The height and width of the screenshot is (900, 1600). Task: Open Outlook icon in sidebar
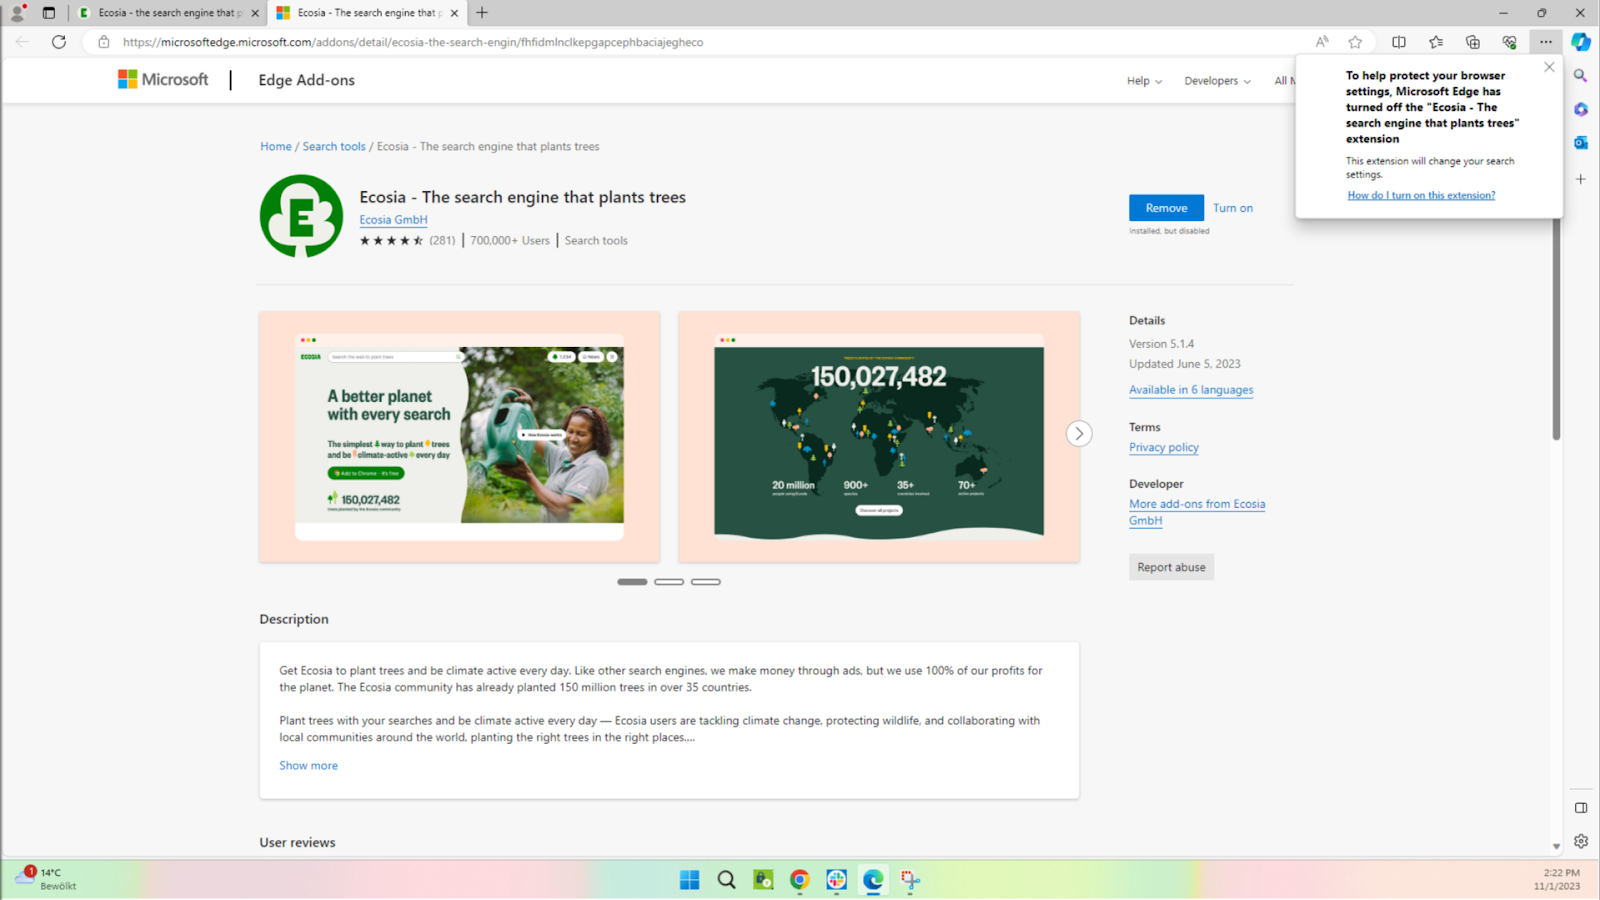(1581, 143)
